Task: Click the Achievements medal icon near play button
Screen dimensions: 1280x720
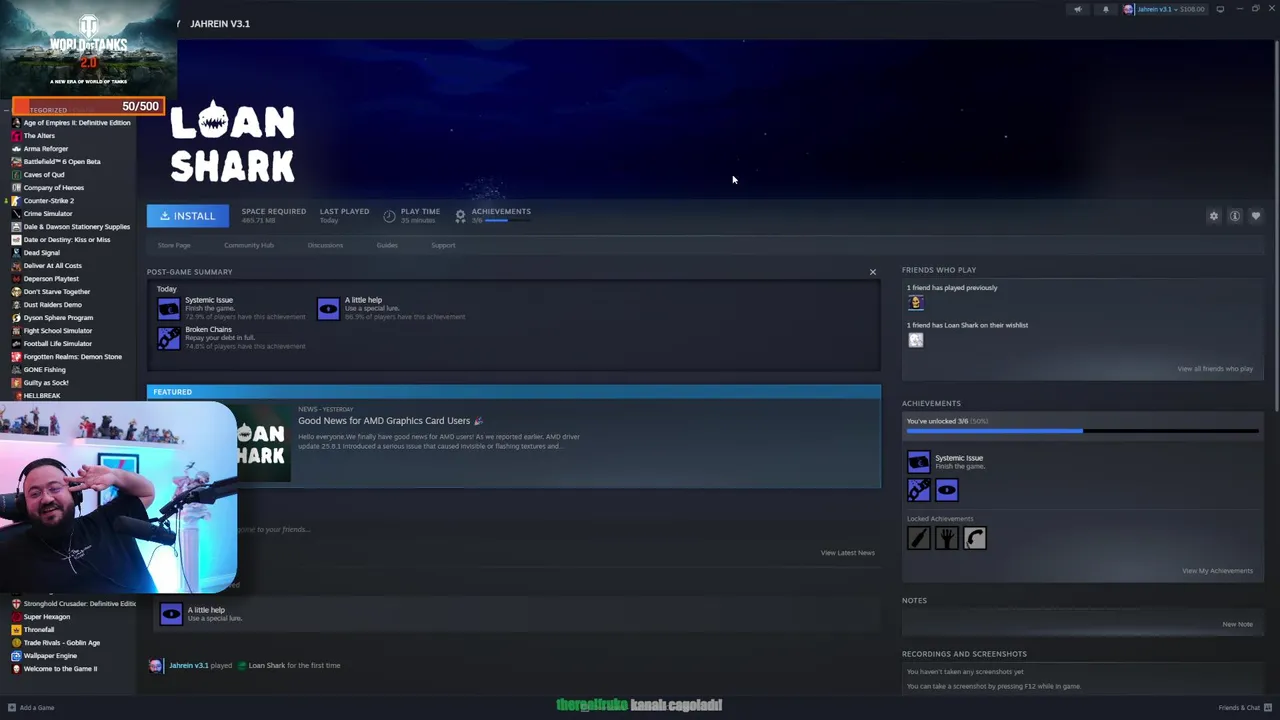Action: [460, 215]
